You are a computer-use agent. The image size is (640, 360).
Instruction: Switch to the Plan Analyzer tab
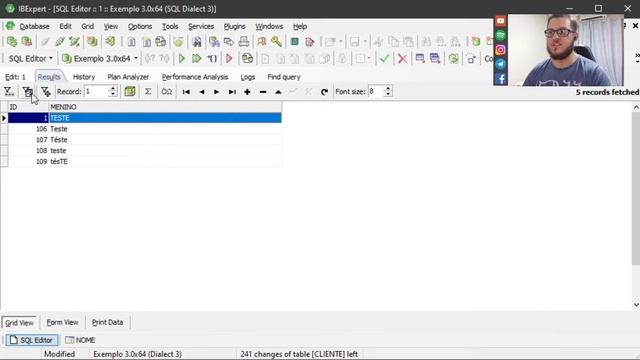(128, 77)
